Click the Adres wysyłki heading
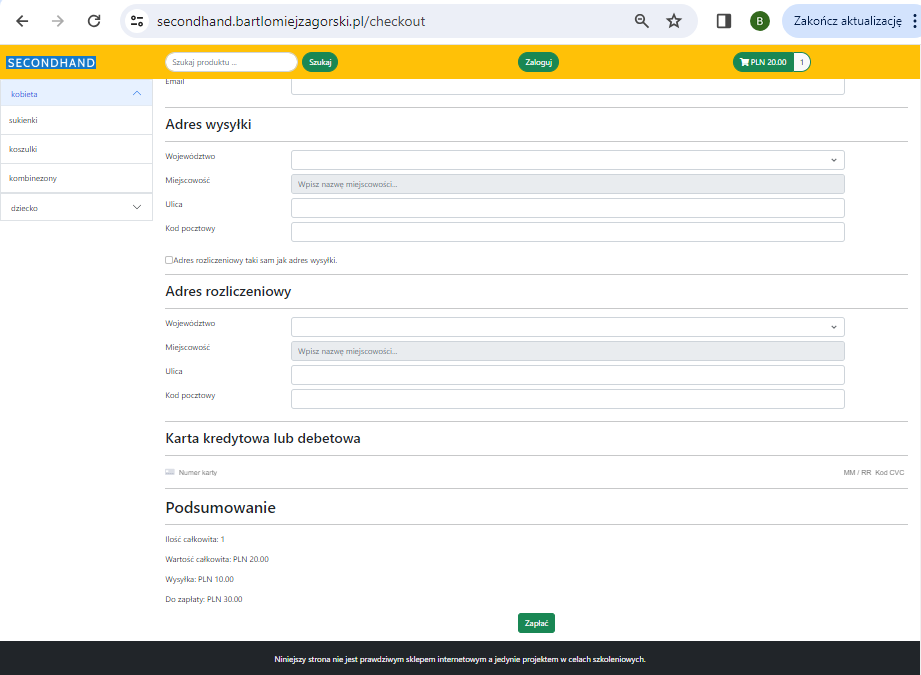The height and width of the screenshot is (675, 921). (x=209, y=125)
